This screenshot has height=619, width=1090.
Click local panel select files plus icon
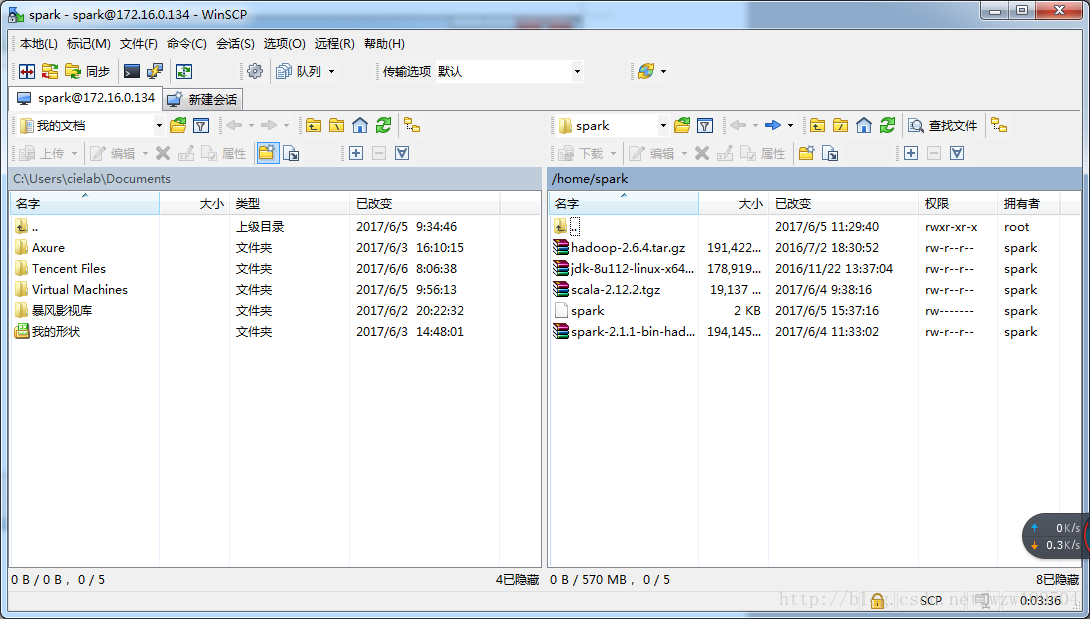356,153
